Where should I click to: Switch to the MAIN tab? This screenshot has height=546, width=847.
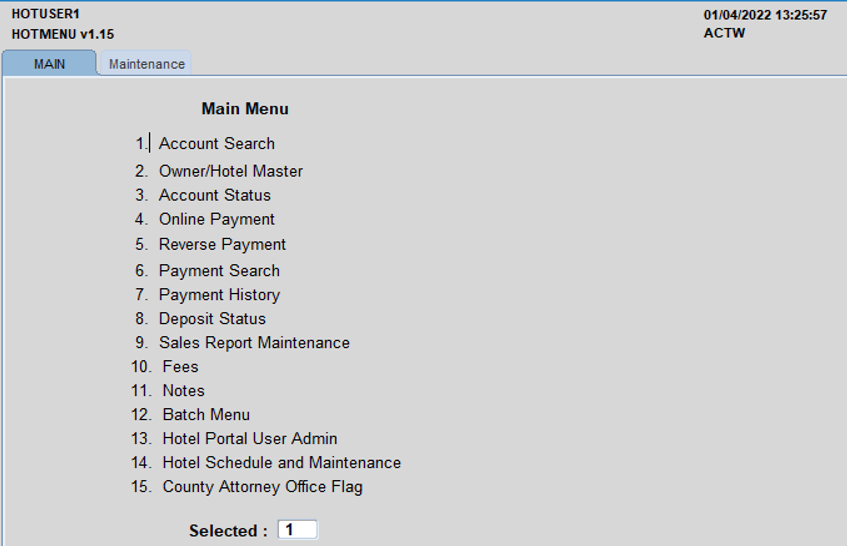pyautogui.click(x=49, y=63)
